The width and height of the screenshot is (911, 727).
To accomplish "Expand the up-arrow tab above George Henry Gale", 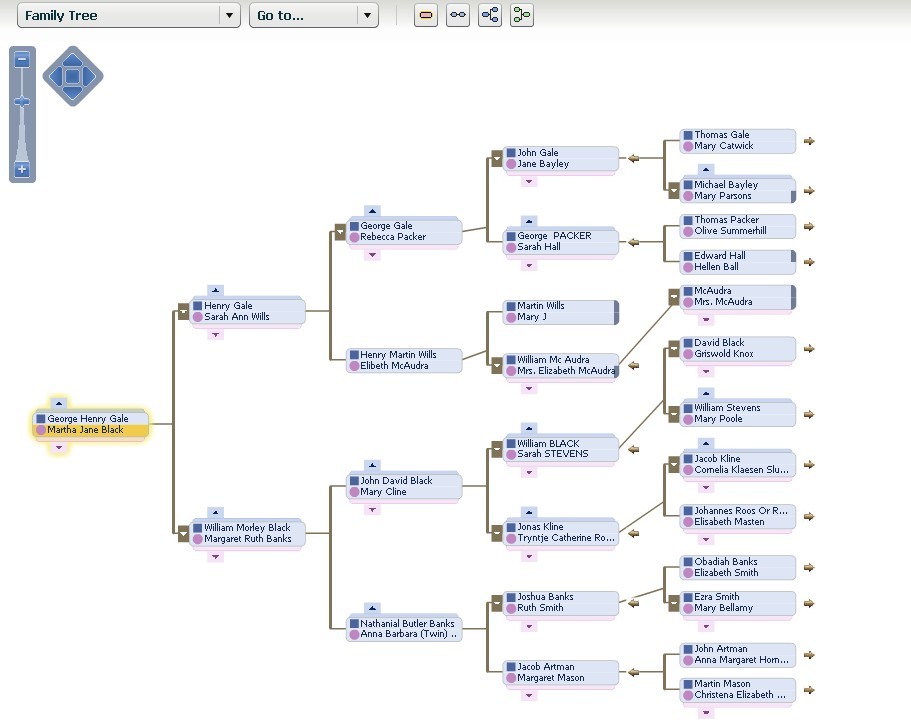I will click(59, 403).
